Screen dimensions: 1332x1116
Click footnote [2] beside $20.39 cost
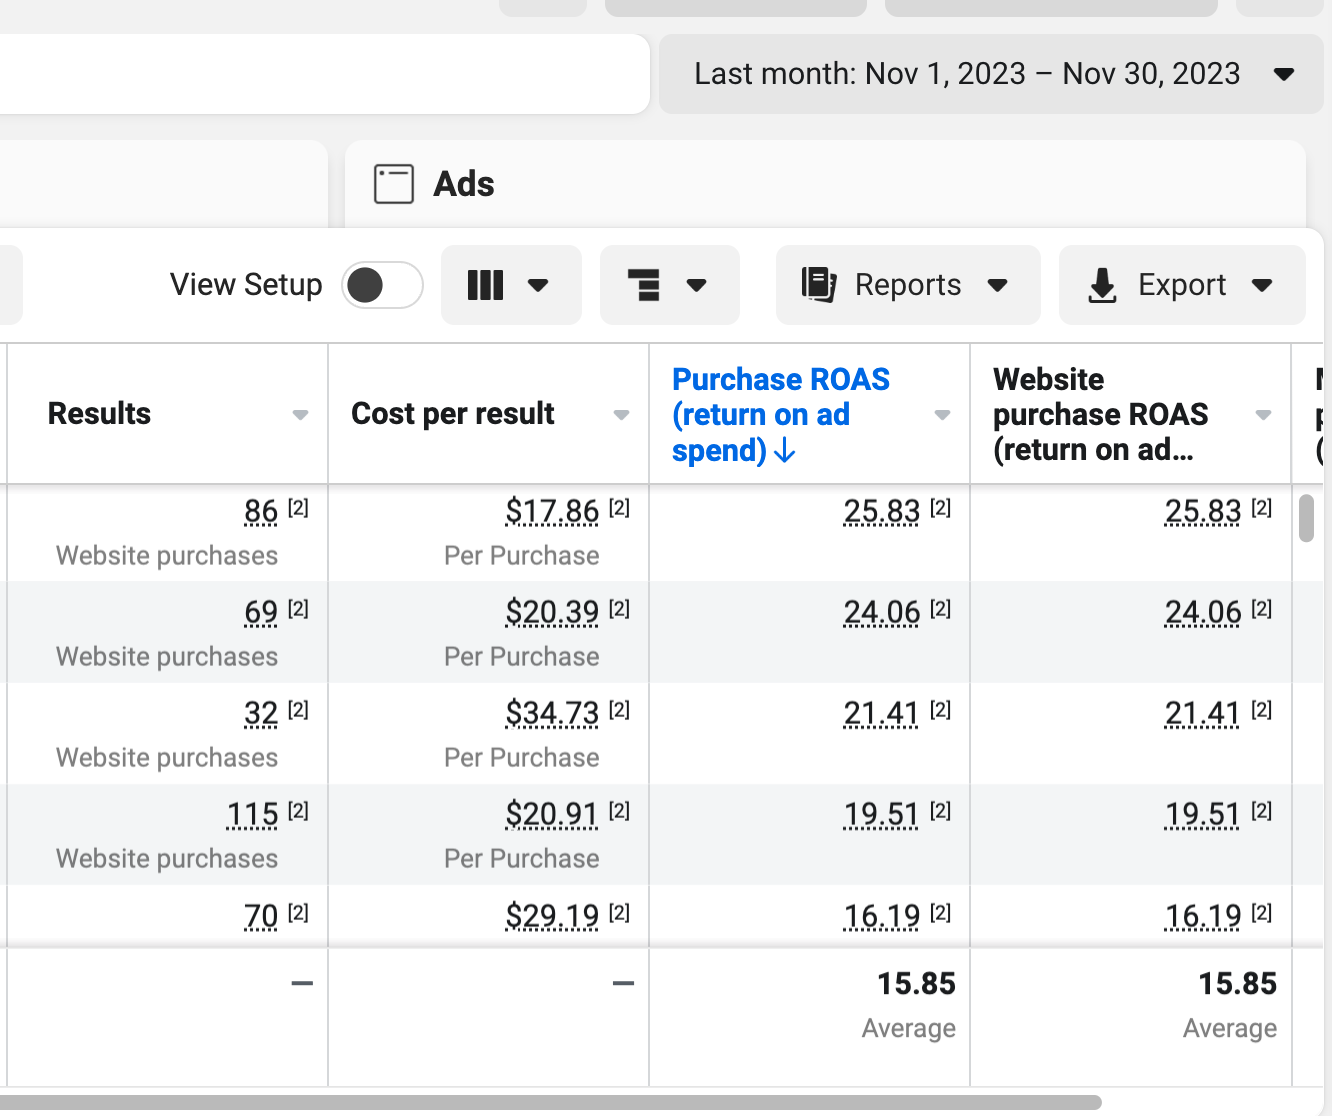[619, 609]
